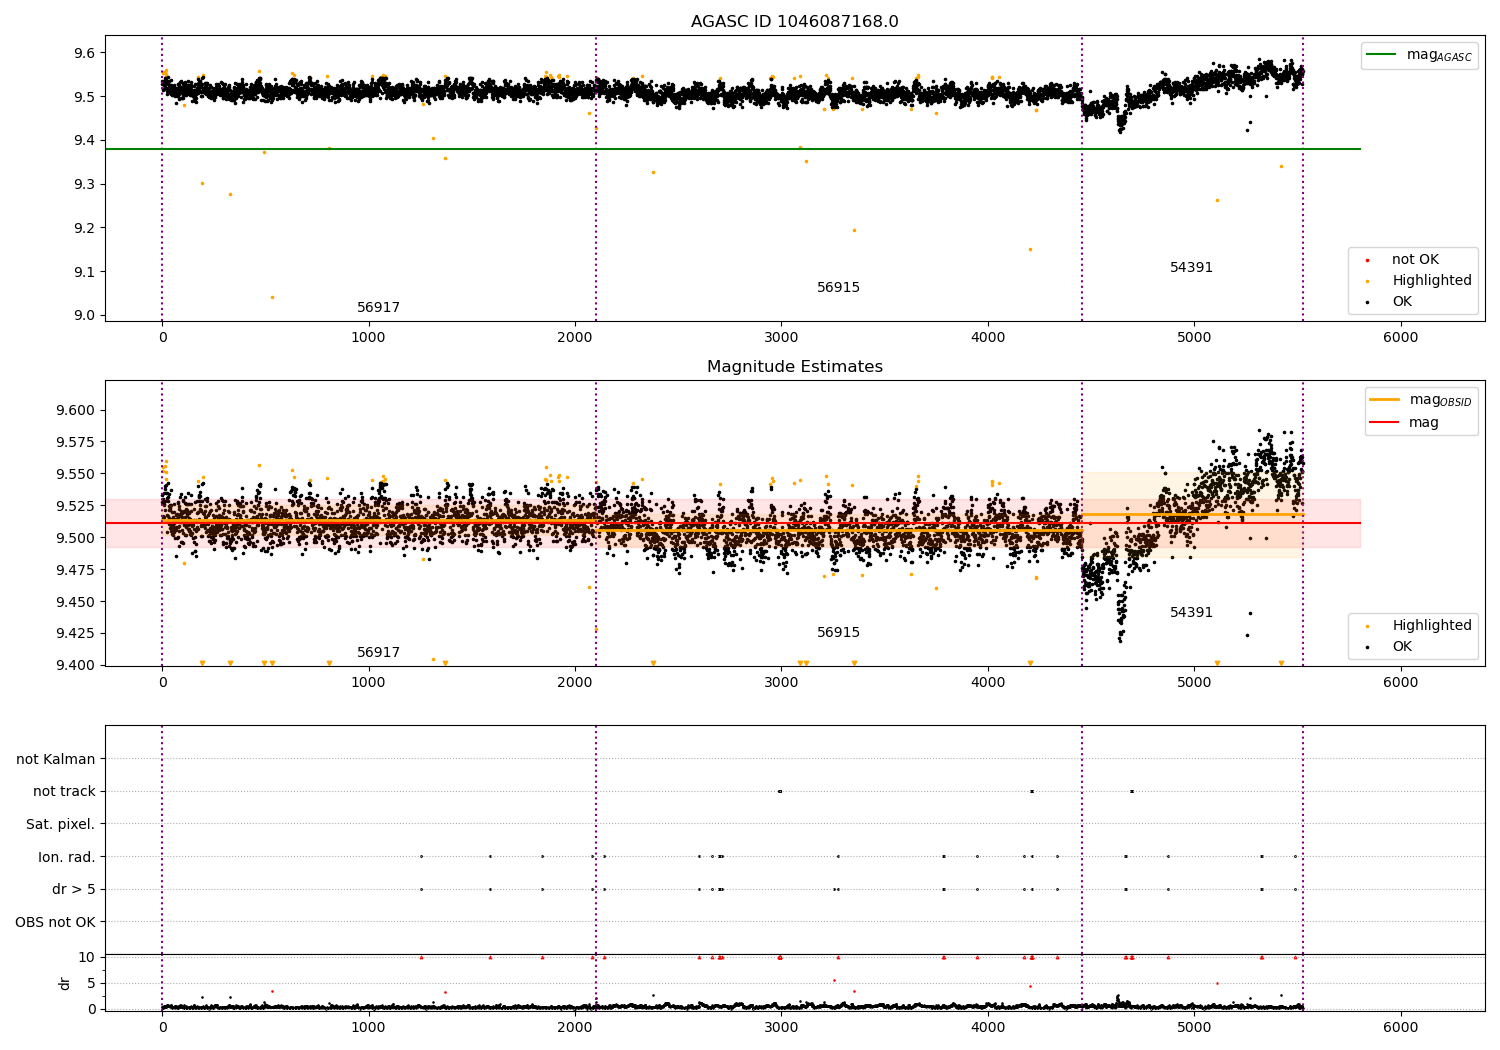Click the "9.425" y-axis tick label
Viewport: 1500px width, 1050px height.
click(x=77, y=634)
